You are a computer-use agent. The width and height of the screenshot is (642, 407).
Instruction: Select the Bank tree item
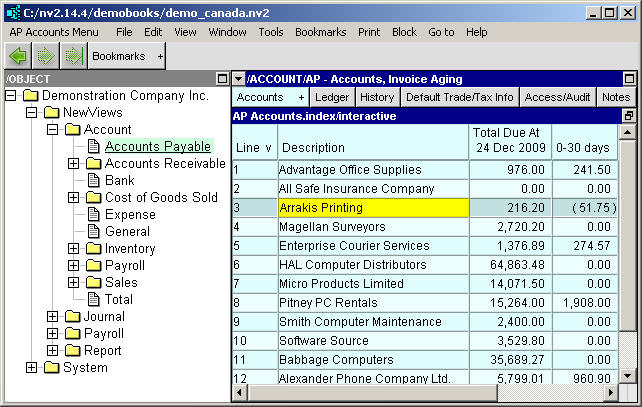pyautogui.click(x=120, y=180)
